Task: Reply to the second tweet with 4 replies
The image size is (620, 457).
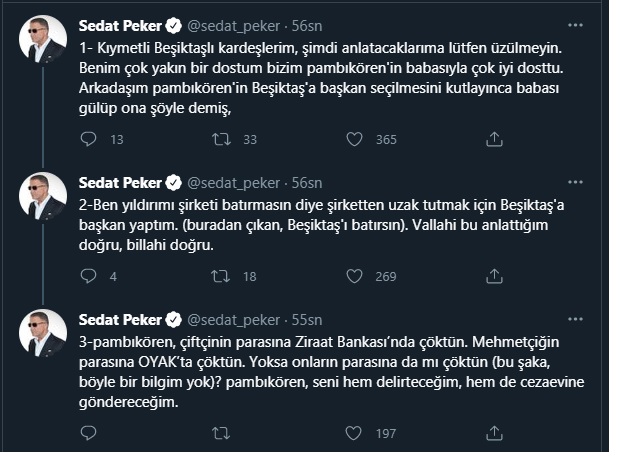Action: click(87, 276)
